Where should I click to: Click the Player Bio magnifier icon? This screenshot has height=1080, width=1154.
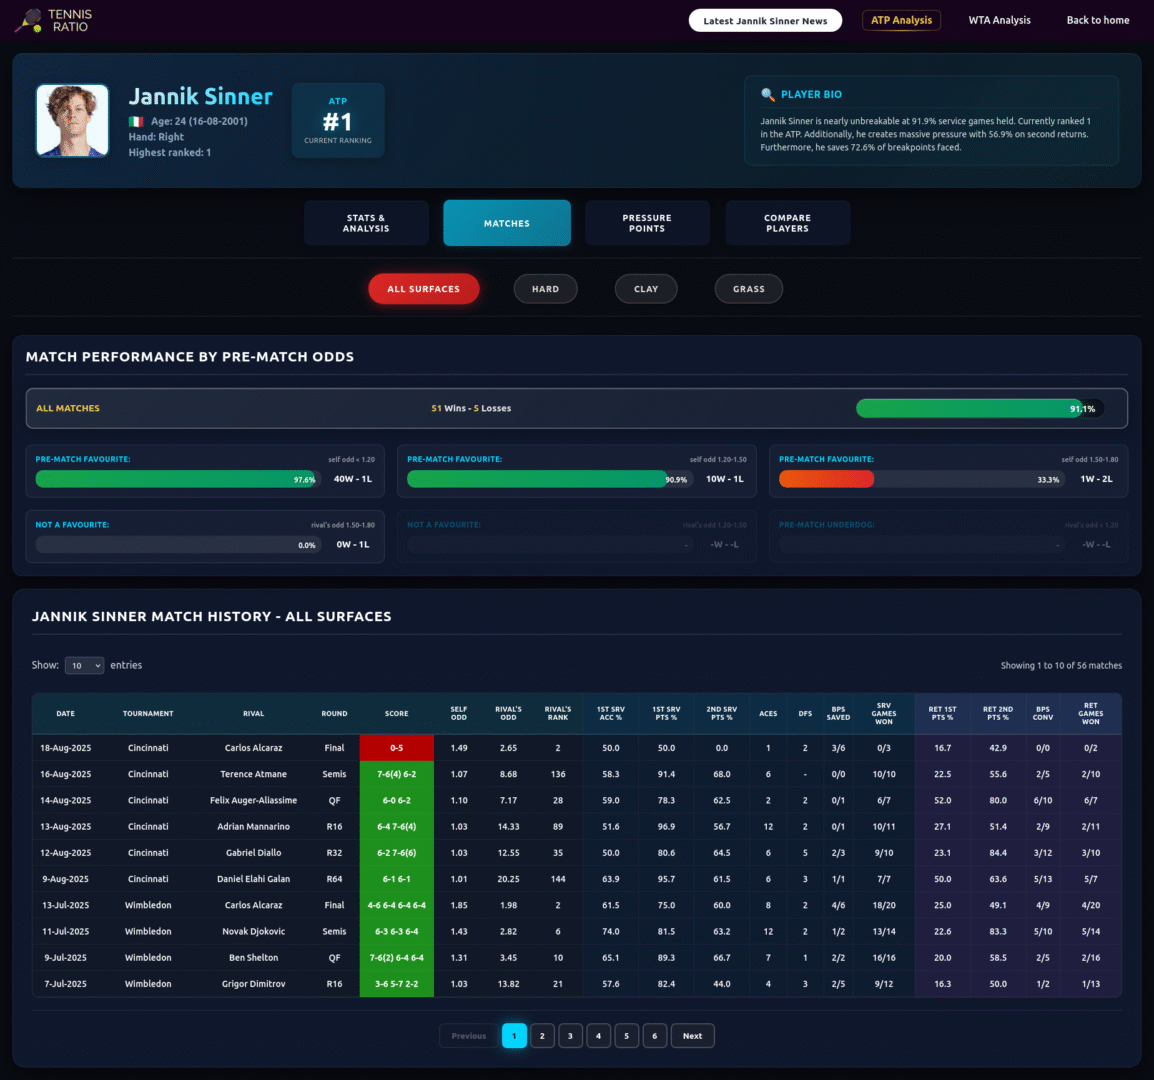point(768,94)
